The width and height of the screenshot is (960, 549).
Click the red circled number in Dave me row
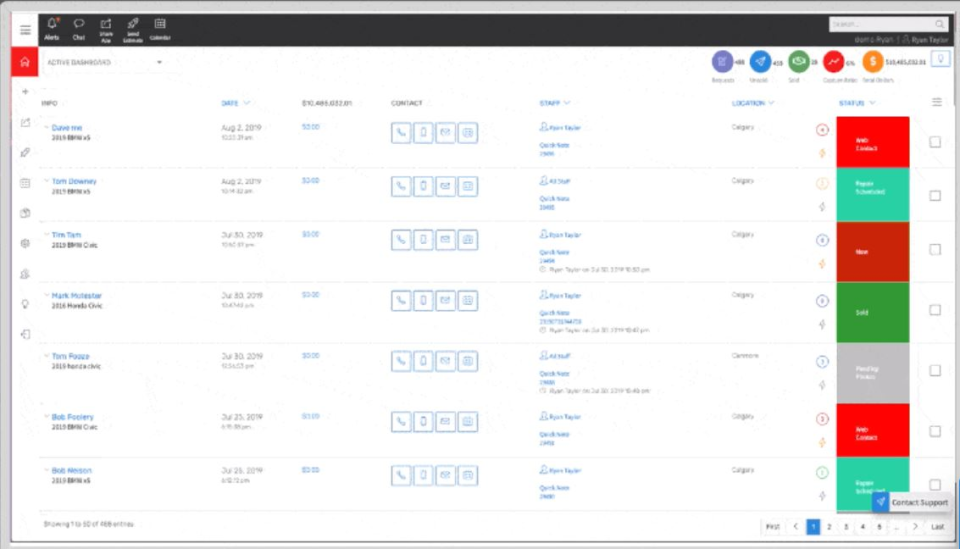pyautogui.click(x=822, y=130)
